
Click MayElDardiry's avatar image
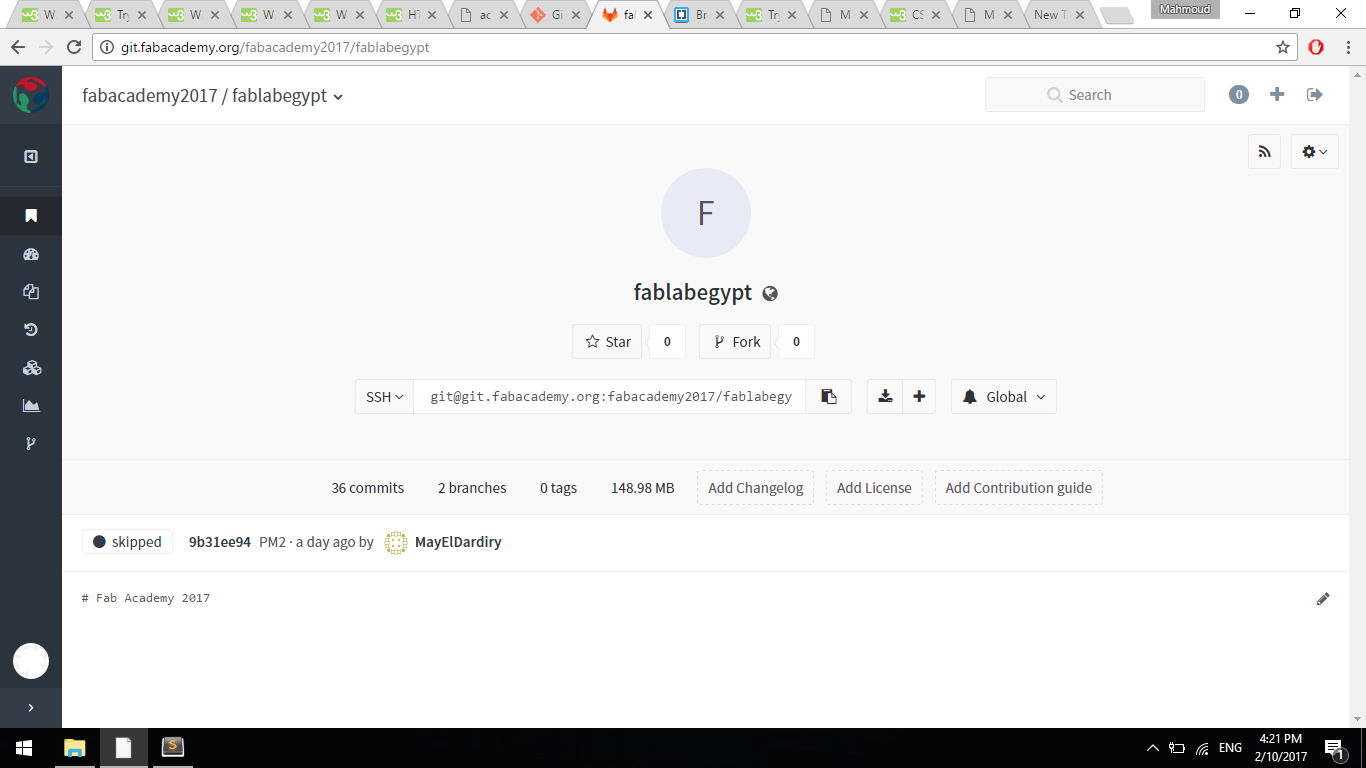coord(396,542)
